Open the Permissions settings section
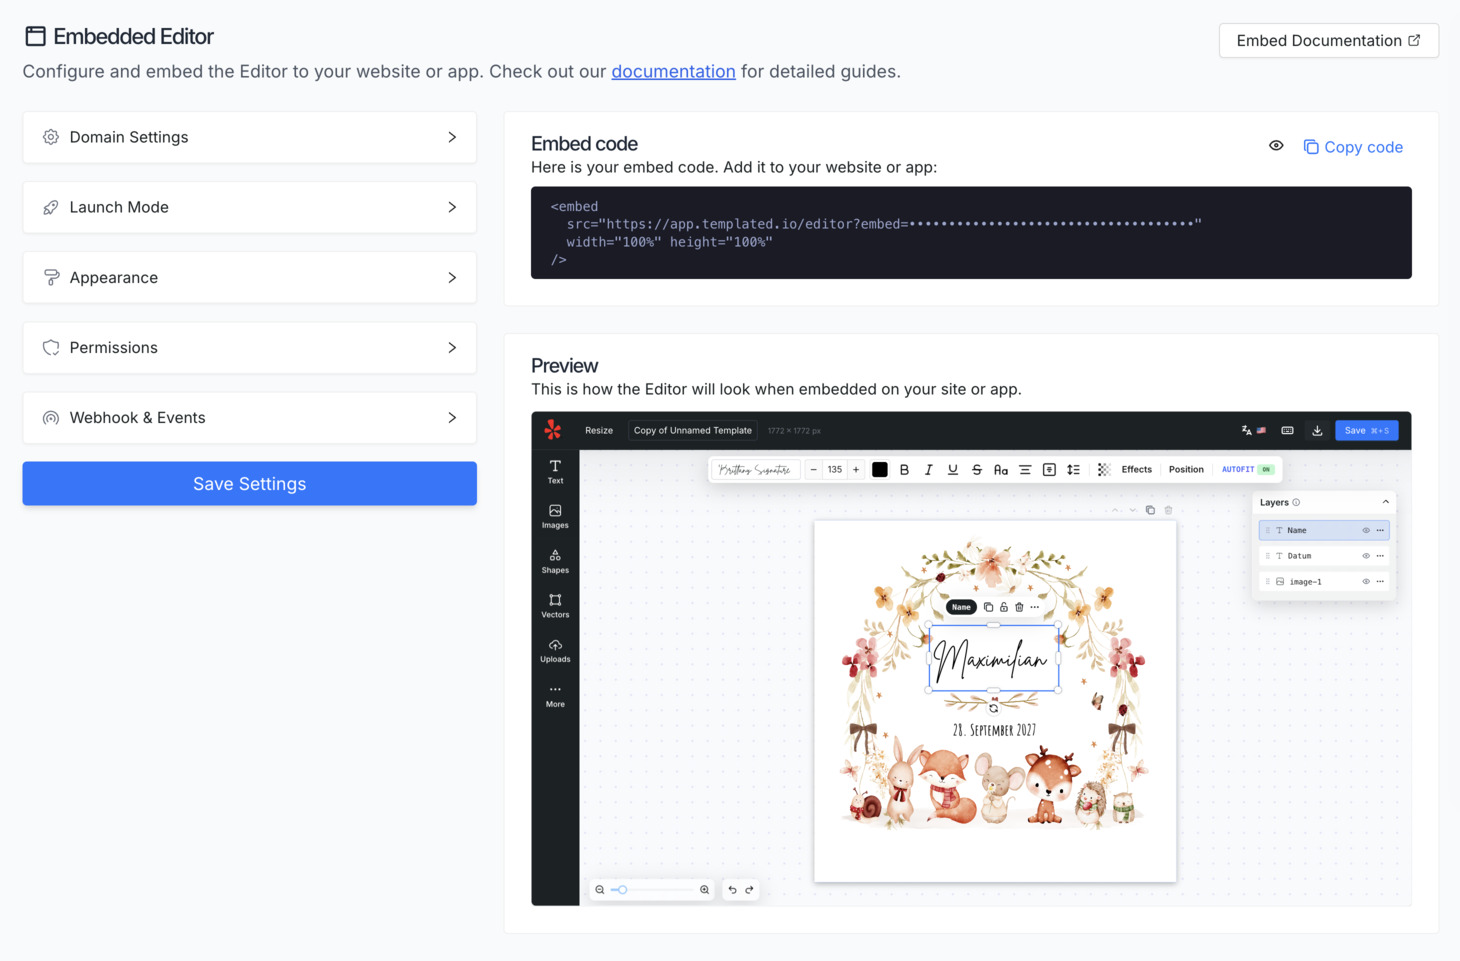This screenshot has height=961, width=1460. coord(249,347)
